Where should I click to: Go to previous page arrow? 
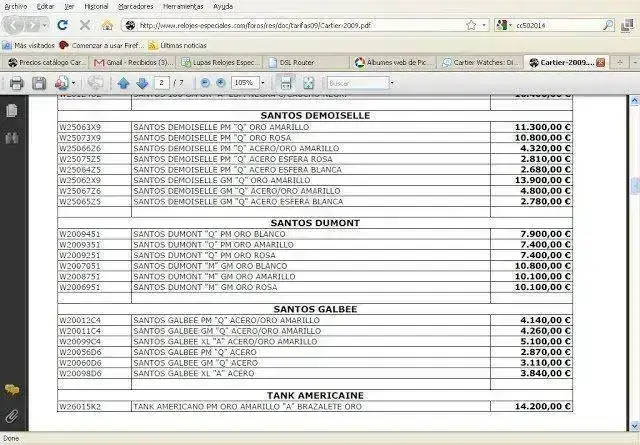tap(123, 83)
